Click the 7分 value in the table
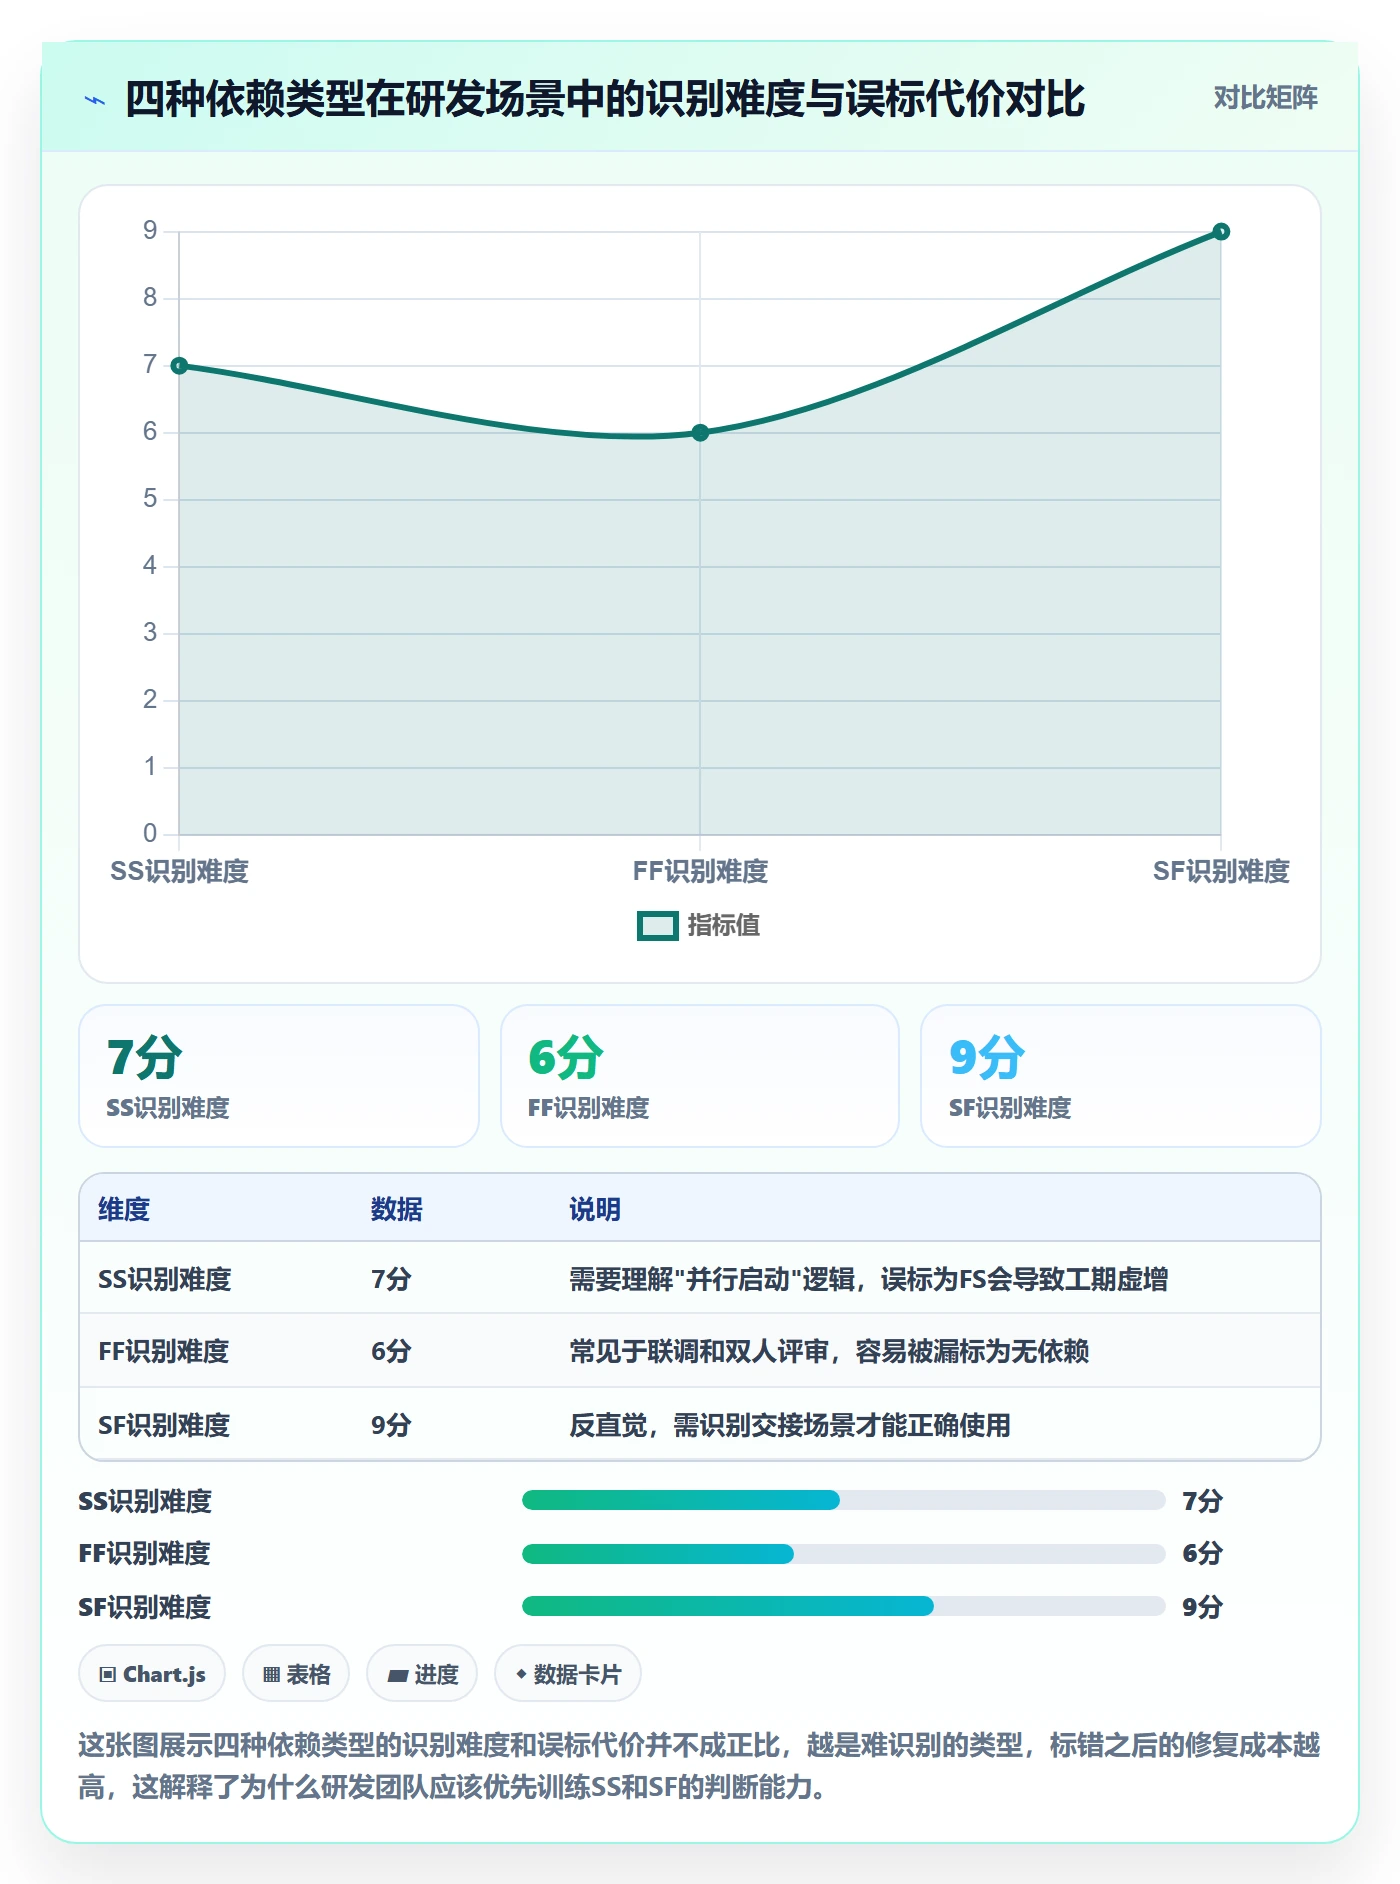The height and width of the screenshot is (1884, 1400). [391, 1280]
